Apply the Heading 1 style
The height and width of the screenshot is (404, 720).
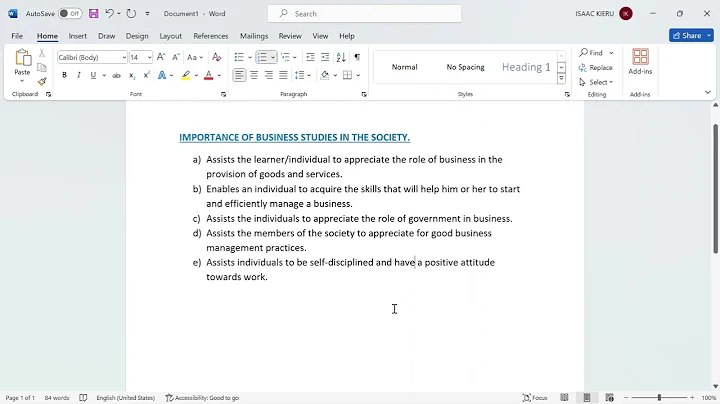pyautogui.click(x=526, y=67)
